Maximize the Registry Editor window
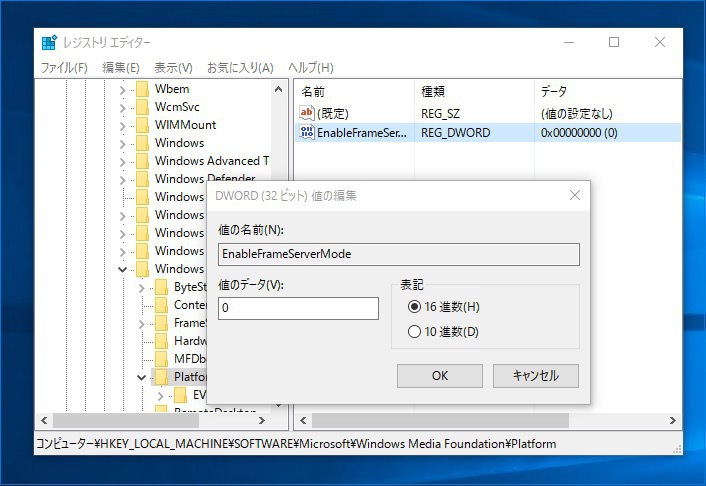Viewport: 706px width, 486px height. tap(614, 42)
